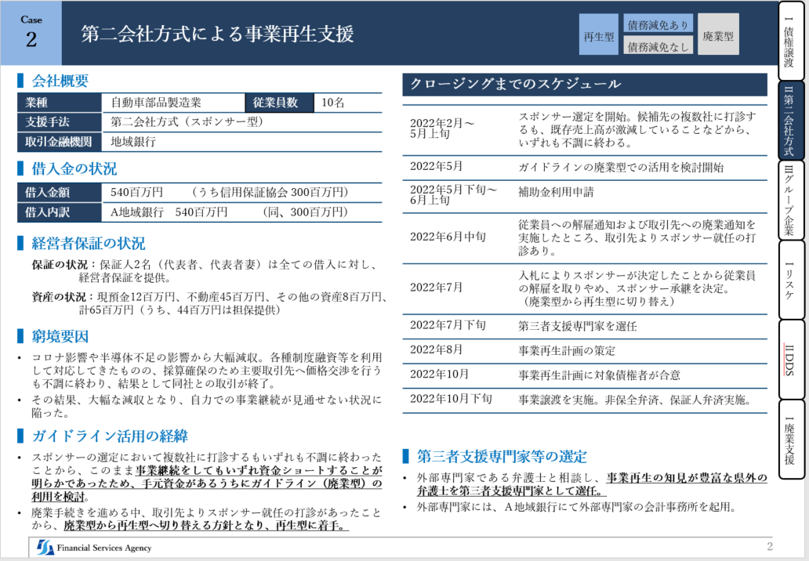Click the 支援手法 header cell

pyautogui.click(x=59, y=122)
